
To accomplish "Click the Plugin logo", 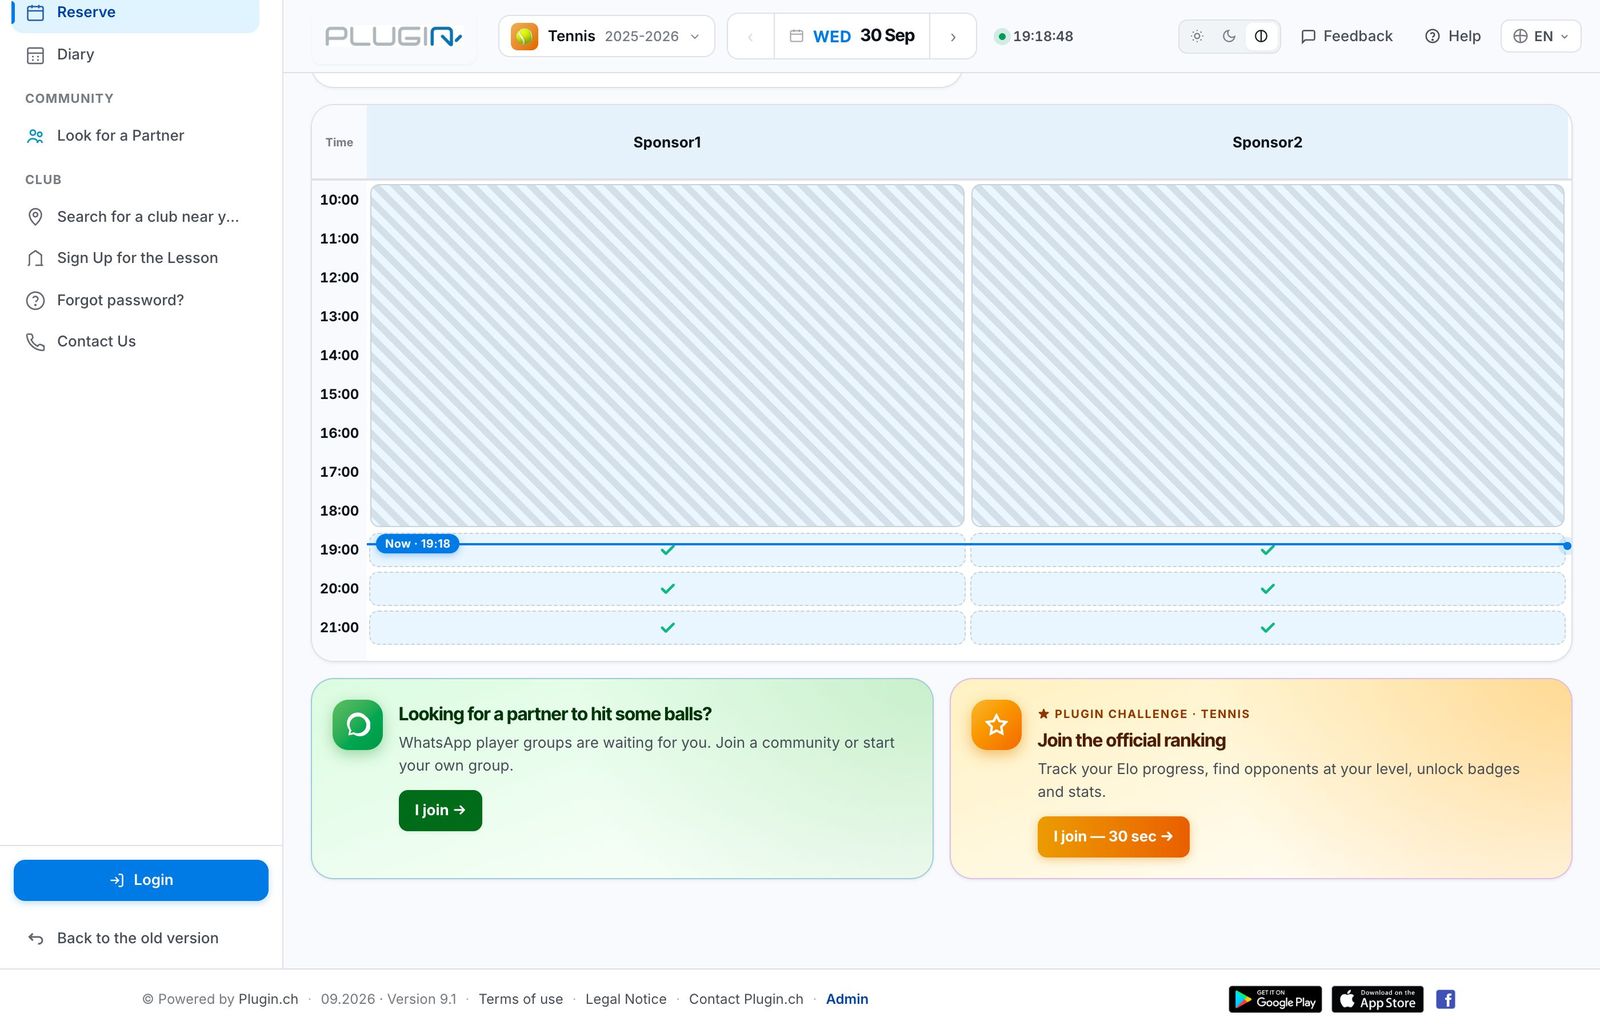I will (394, 37).
